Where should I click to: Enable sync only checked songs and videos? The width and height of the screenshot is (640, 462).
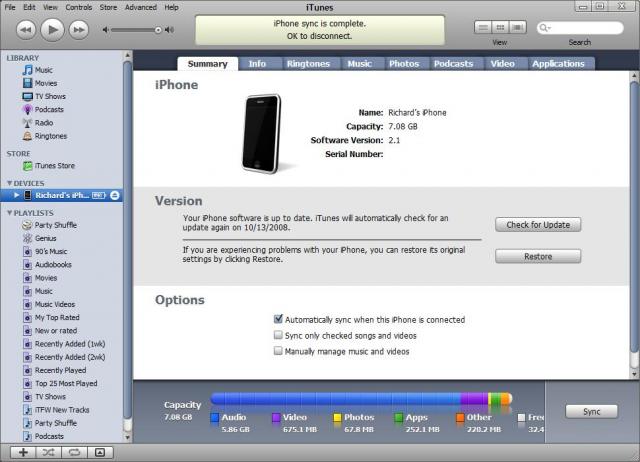tap(278, 335)
